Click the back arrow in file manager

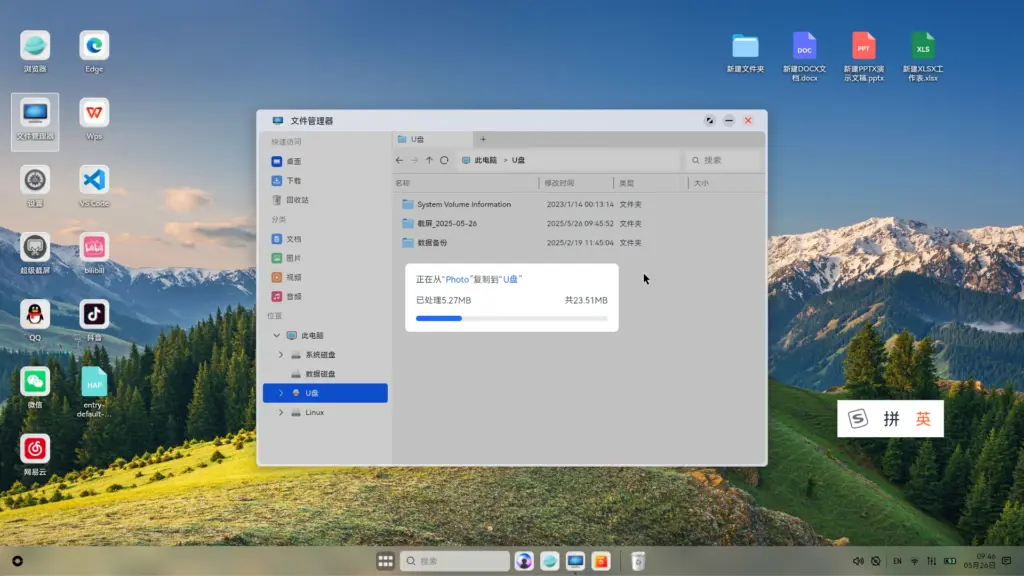pos(400,160)
